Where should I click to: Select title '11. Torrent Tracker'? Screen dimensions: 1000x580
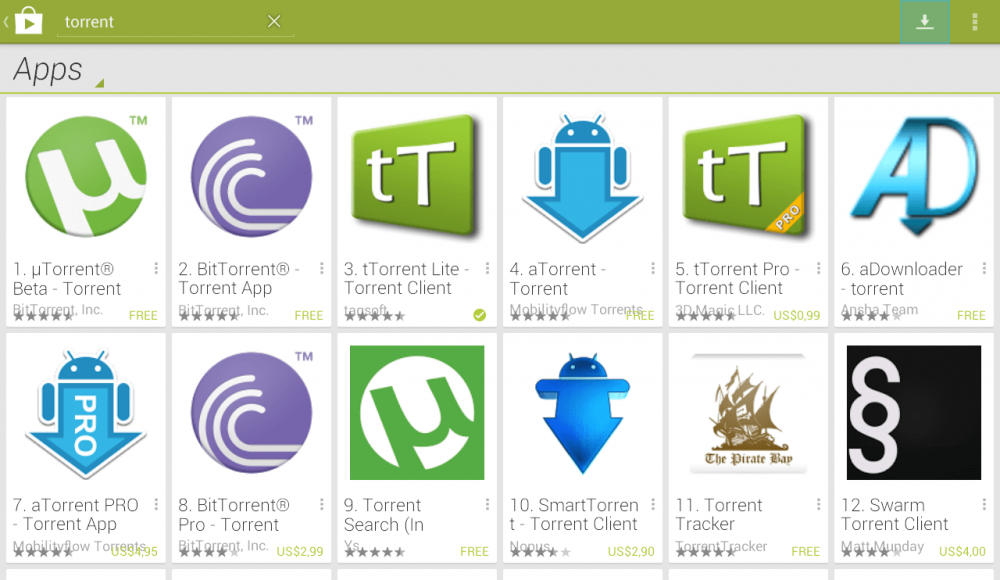(x=719, y=515)
